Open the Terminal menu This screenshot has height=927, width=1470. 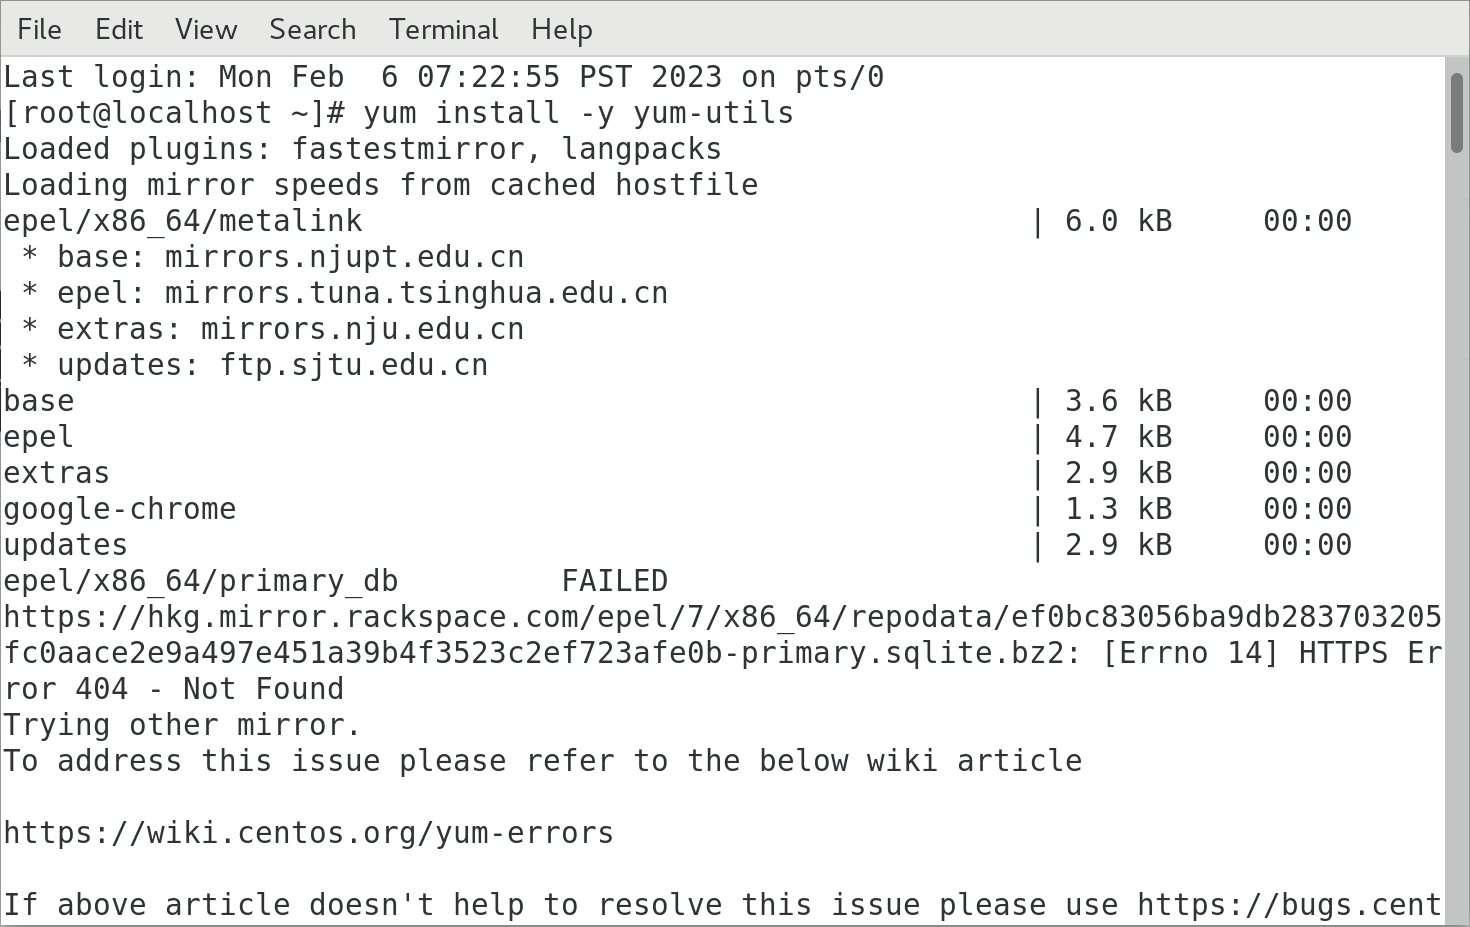pos(443,30)
